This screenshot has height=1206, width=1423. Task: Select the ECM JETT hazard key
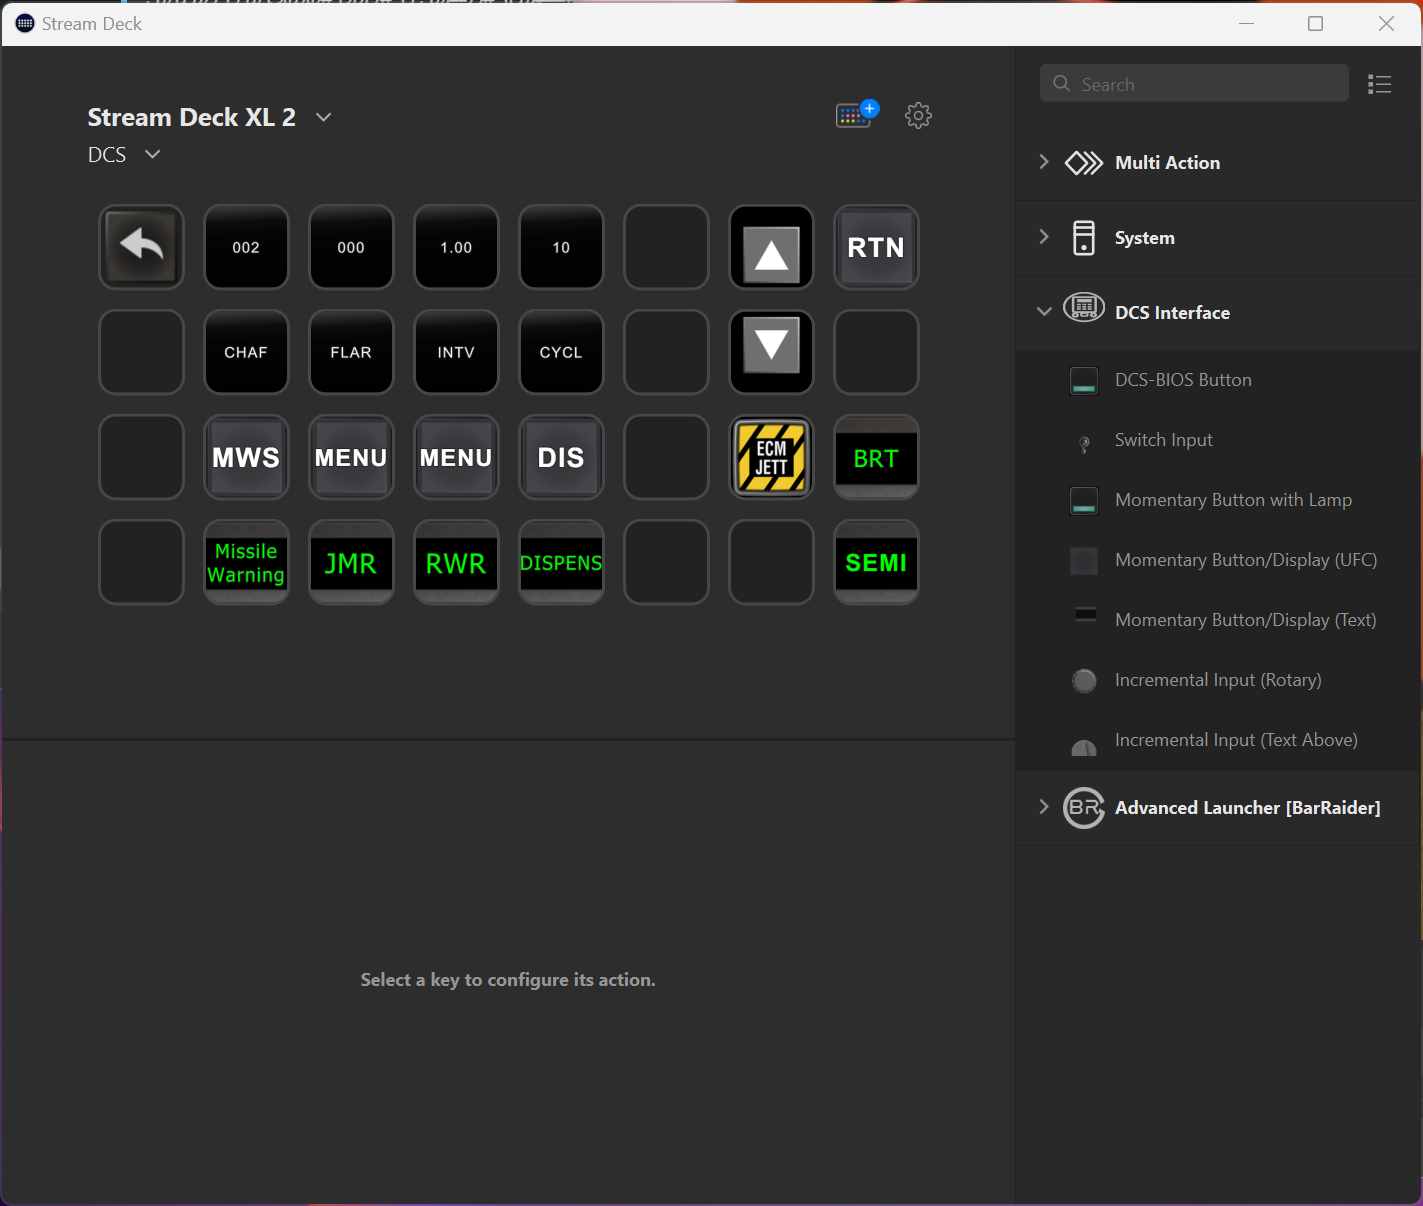click(771, 458)
